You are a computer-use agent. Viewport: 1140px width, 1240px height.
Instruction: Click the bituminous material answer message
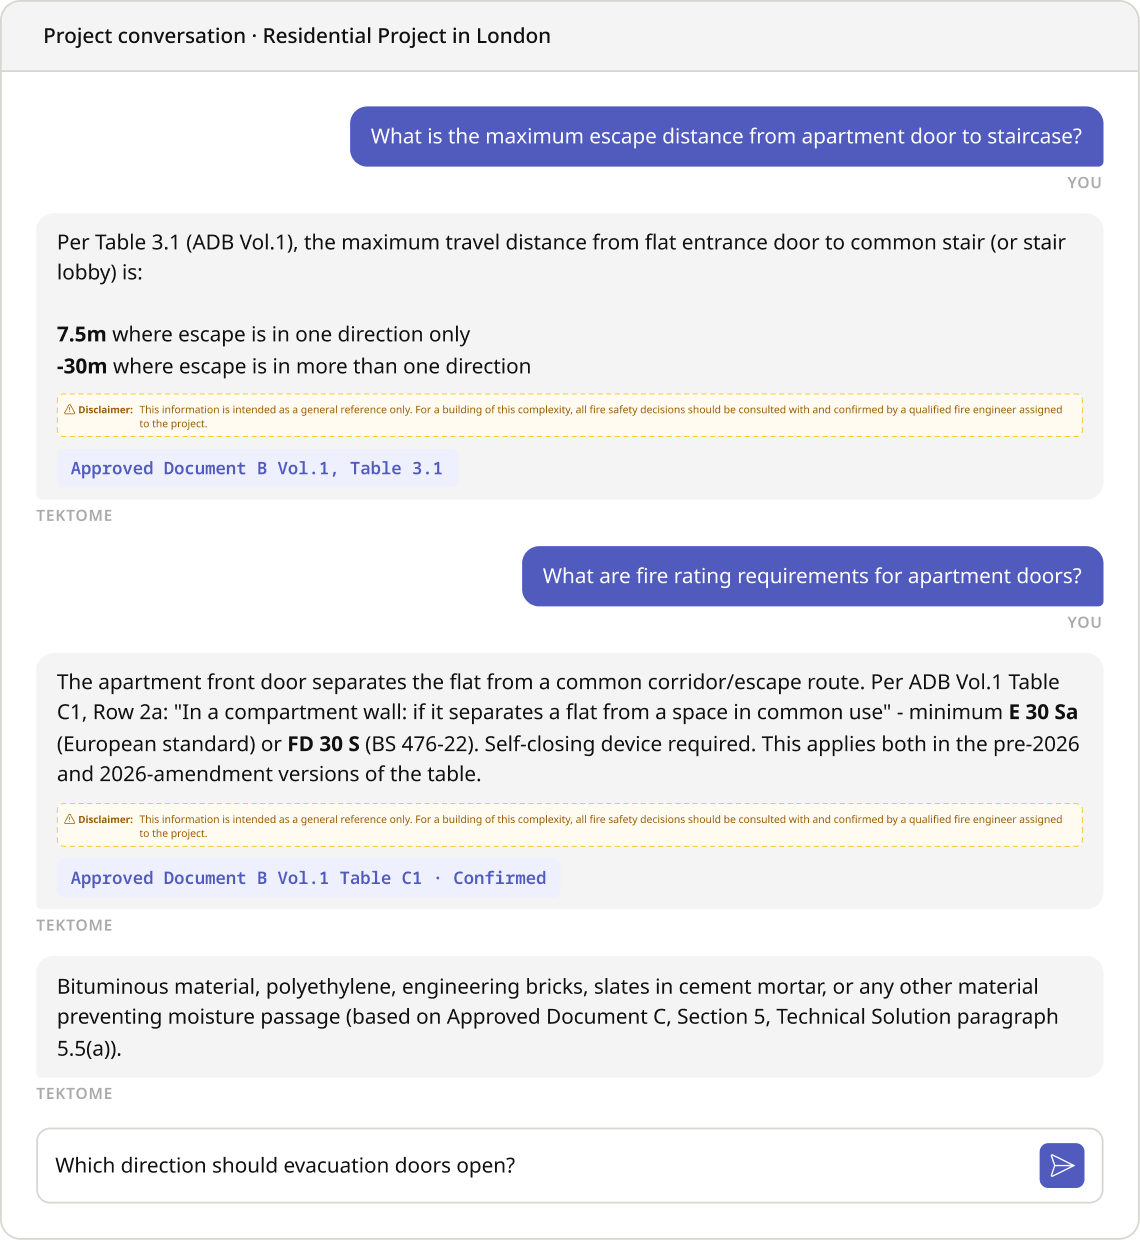tap(570, 1017)
